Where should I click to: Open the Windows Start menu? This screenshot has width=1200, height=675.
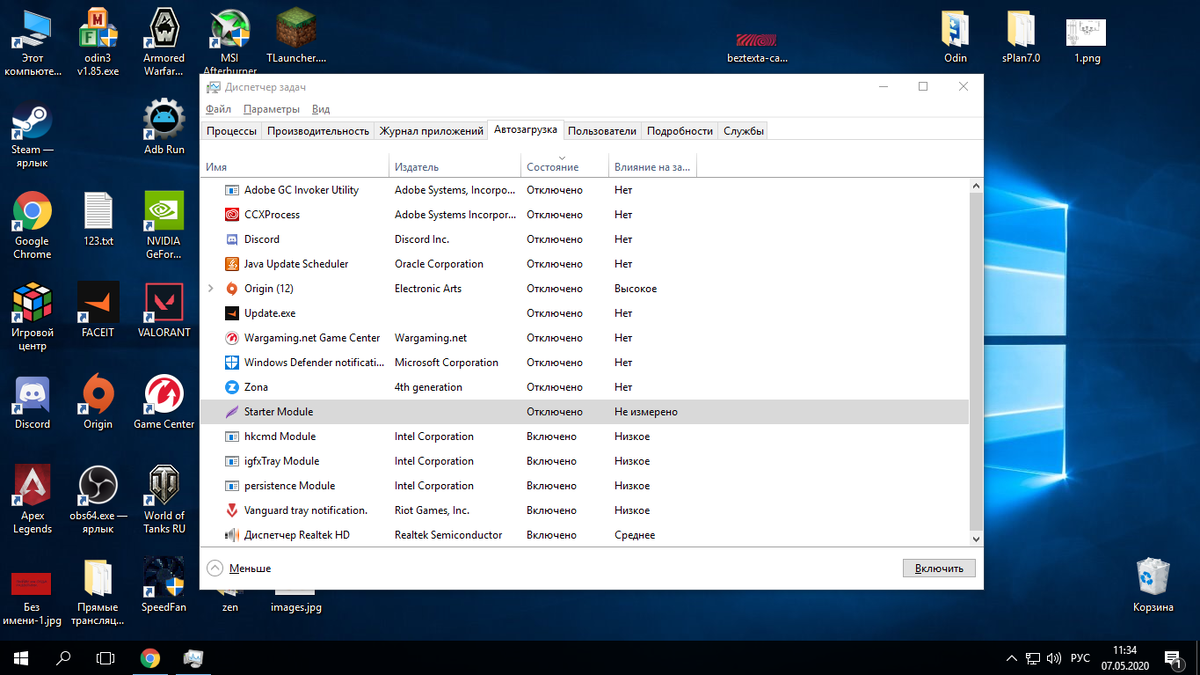click(21, 658)
